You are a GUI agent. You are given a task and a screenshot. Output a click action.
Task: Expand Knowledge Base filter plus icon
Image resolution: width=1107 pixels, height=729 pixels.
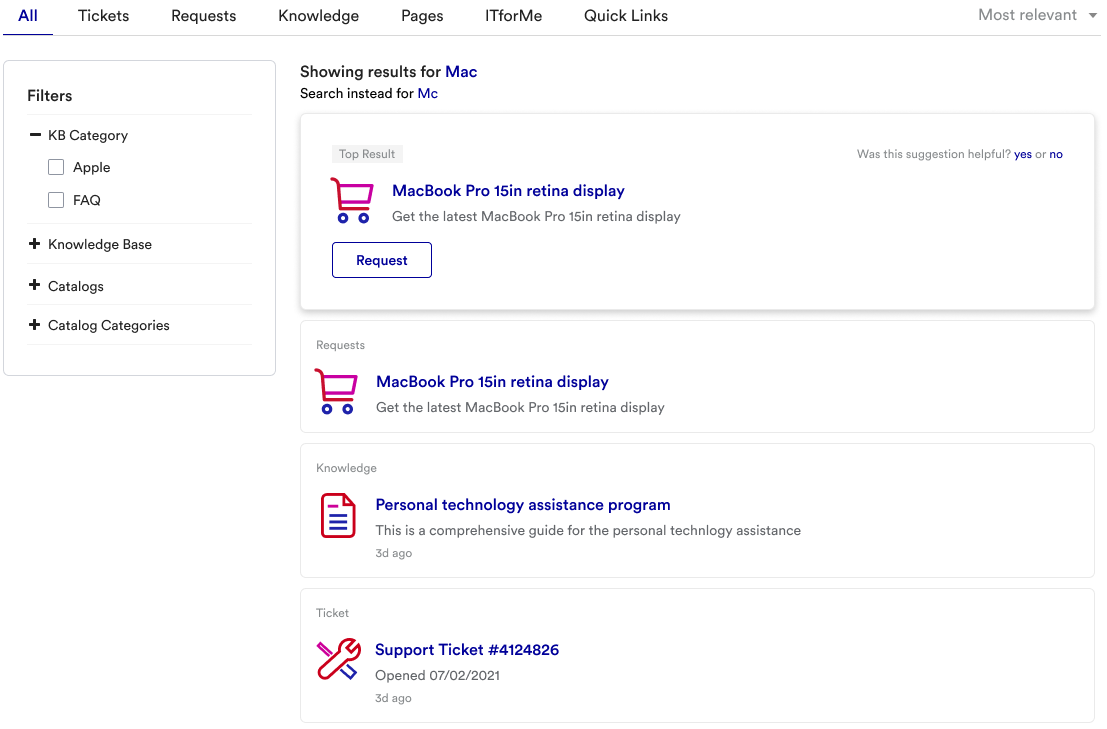35,243
